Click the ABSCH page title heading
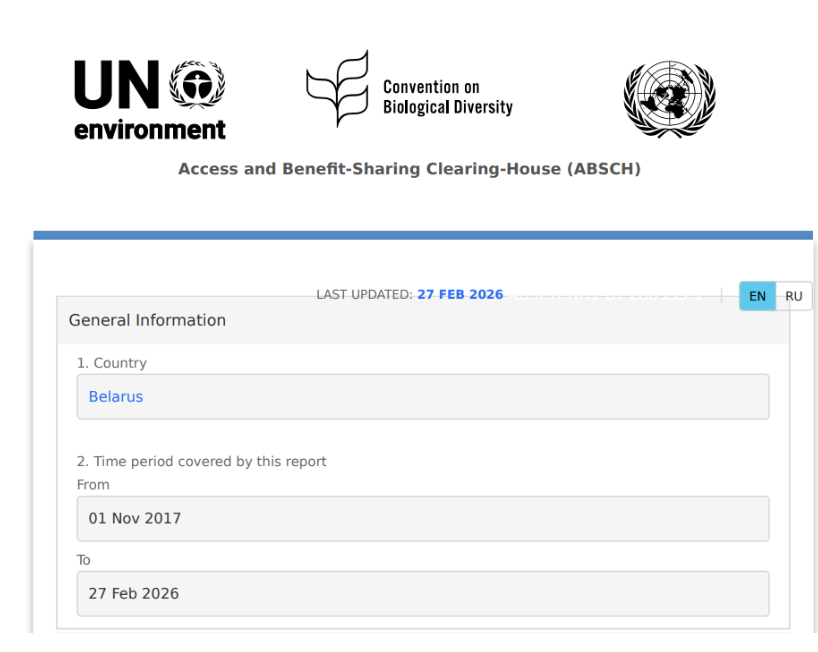This screenshot has width=818, height=652. pyautogui.click(x=409, y=169)
